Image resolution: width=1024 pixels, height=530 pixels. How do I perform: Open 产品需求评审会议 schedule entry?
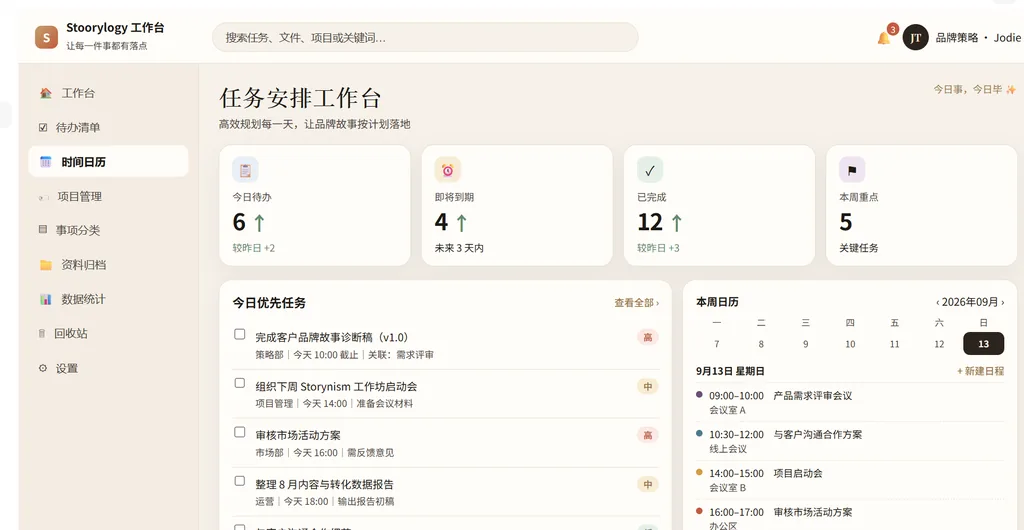point(850,403)
